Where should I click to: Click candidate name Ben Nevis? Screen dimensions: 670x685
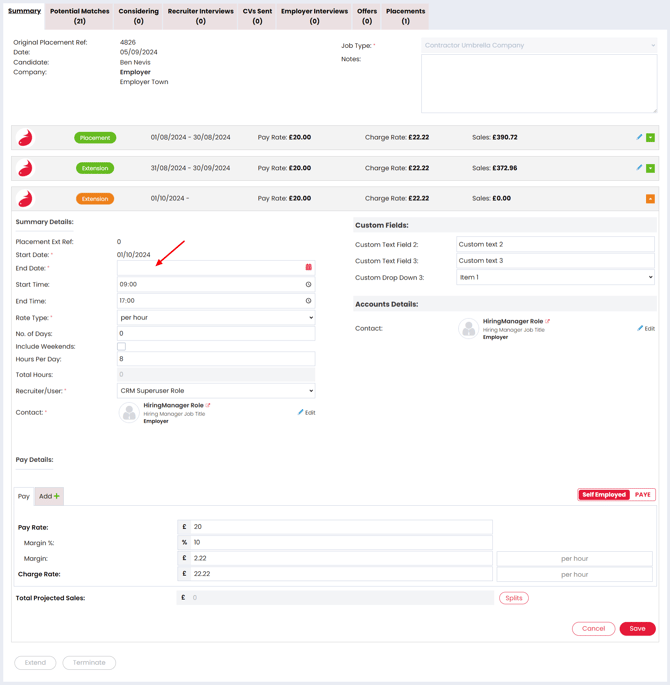pyautogui.click(x=135, y=62)
